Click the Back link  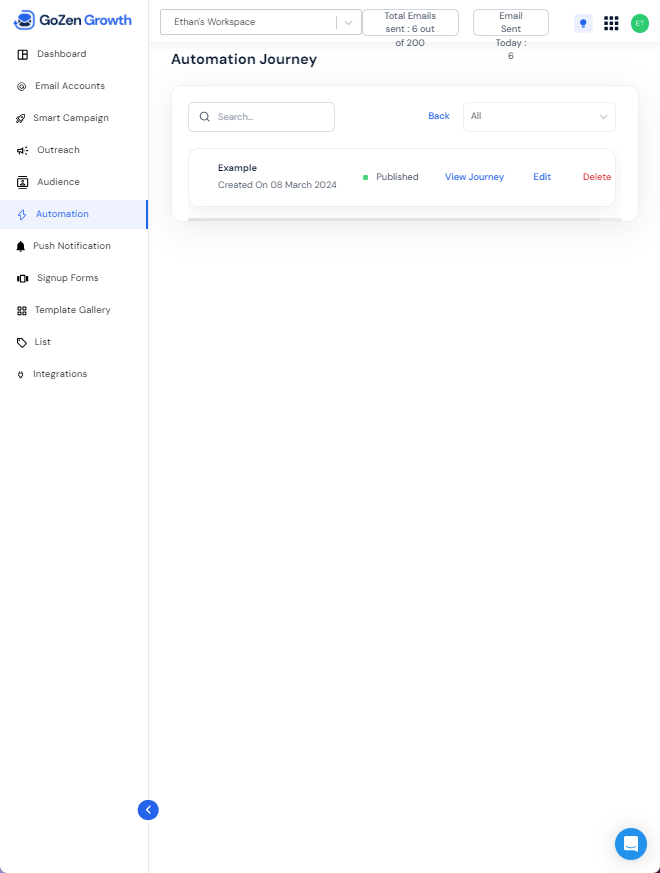tap(439, 116)
